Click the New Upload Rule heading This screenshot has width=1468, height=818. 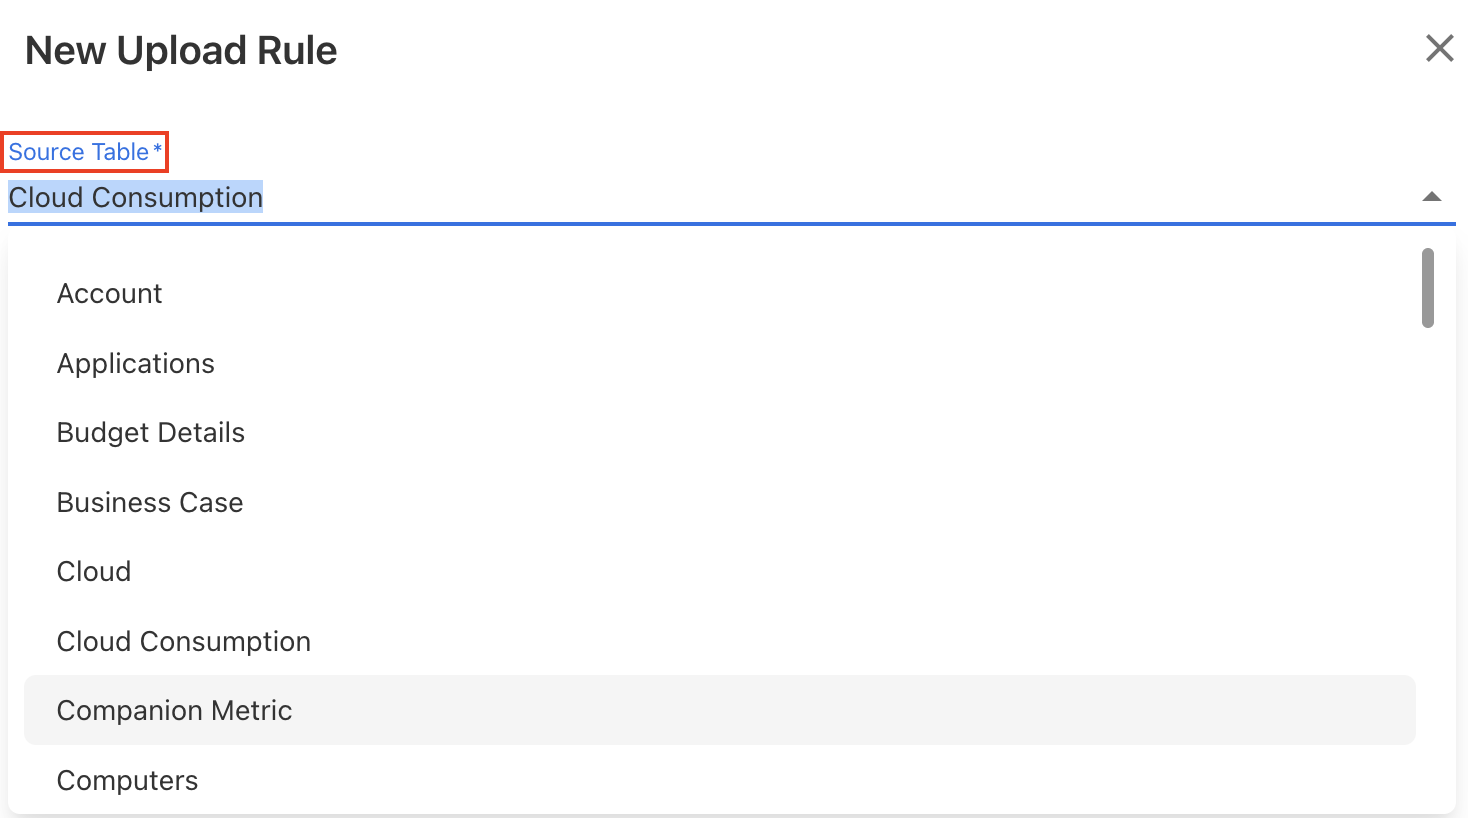181,51
